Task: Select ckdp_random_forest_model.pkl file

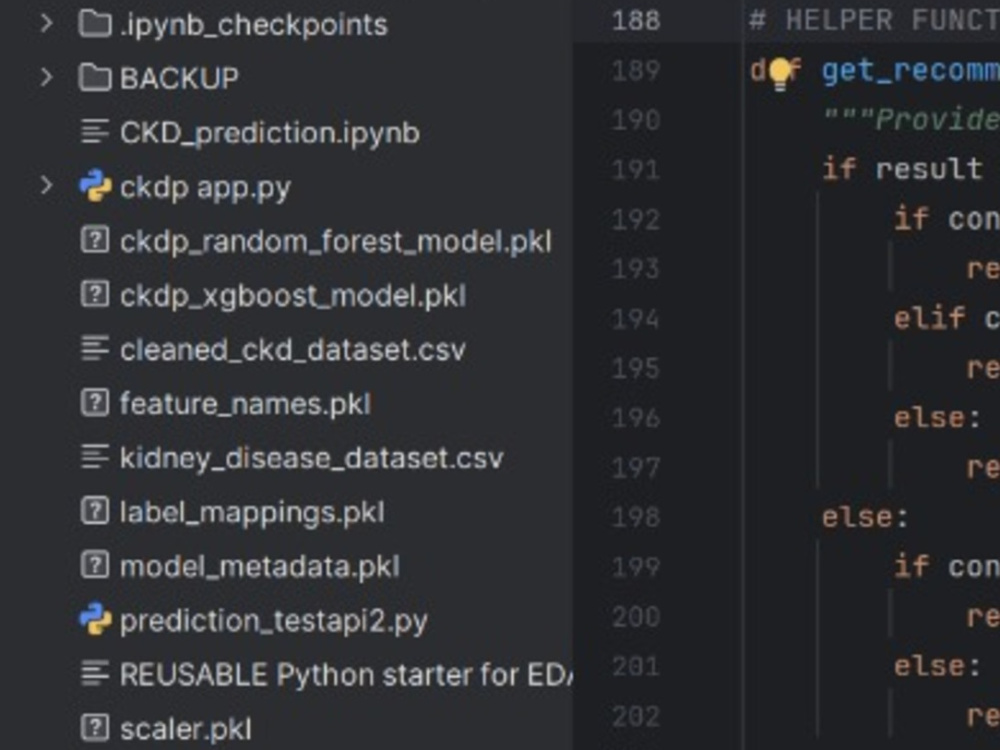Action: click(335, 242)
